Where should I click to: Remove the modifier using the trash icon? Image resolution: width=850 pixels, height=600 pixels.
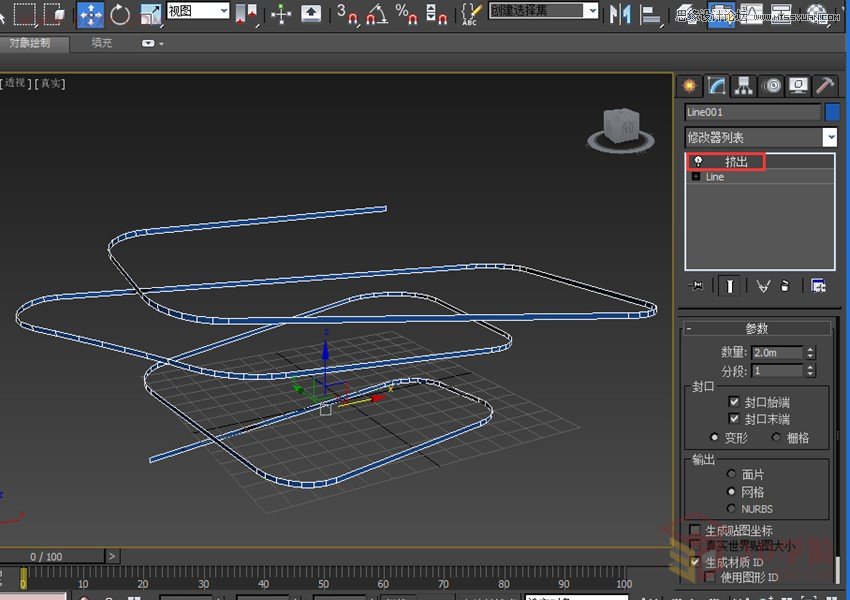pyautogui.click(x=786, y=287)
